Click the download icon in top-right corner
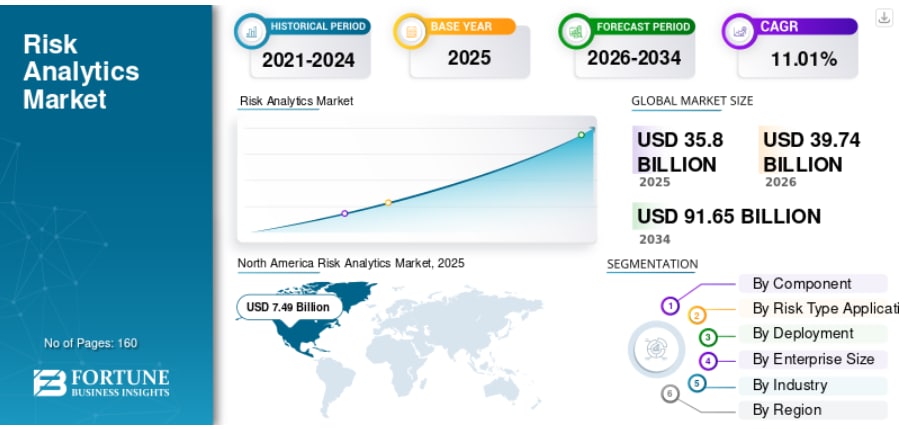 click(x=884, y=18)
